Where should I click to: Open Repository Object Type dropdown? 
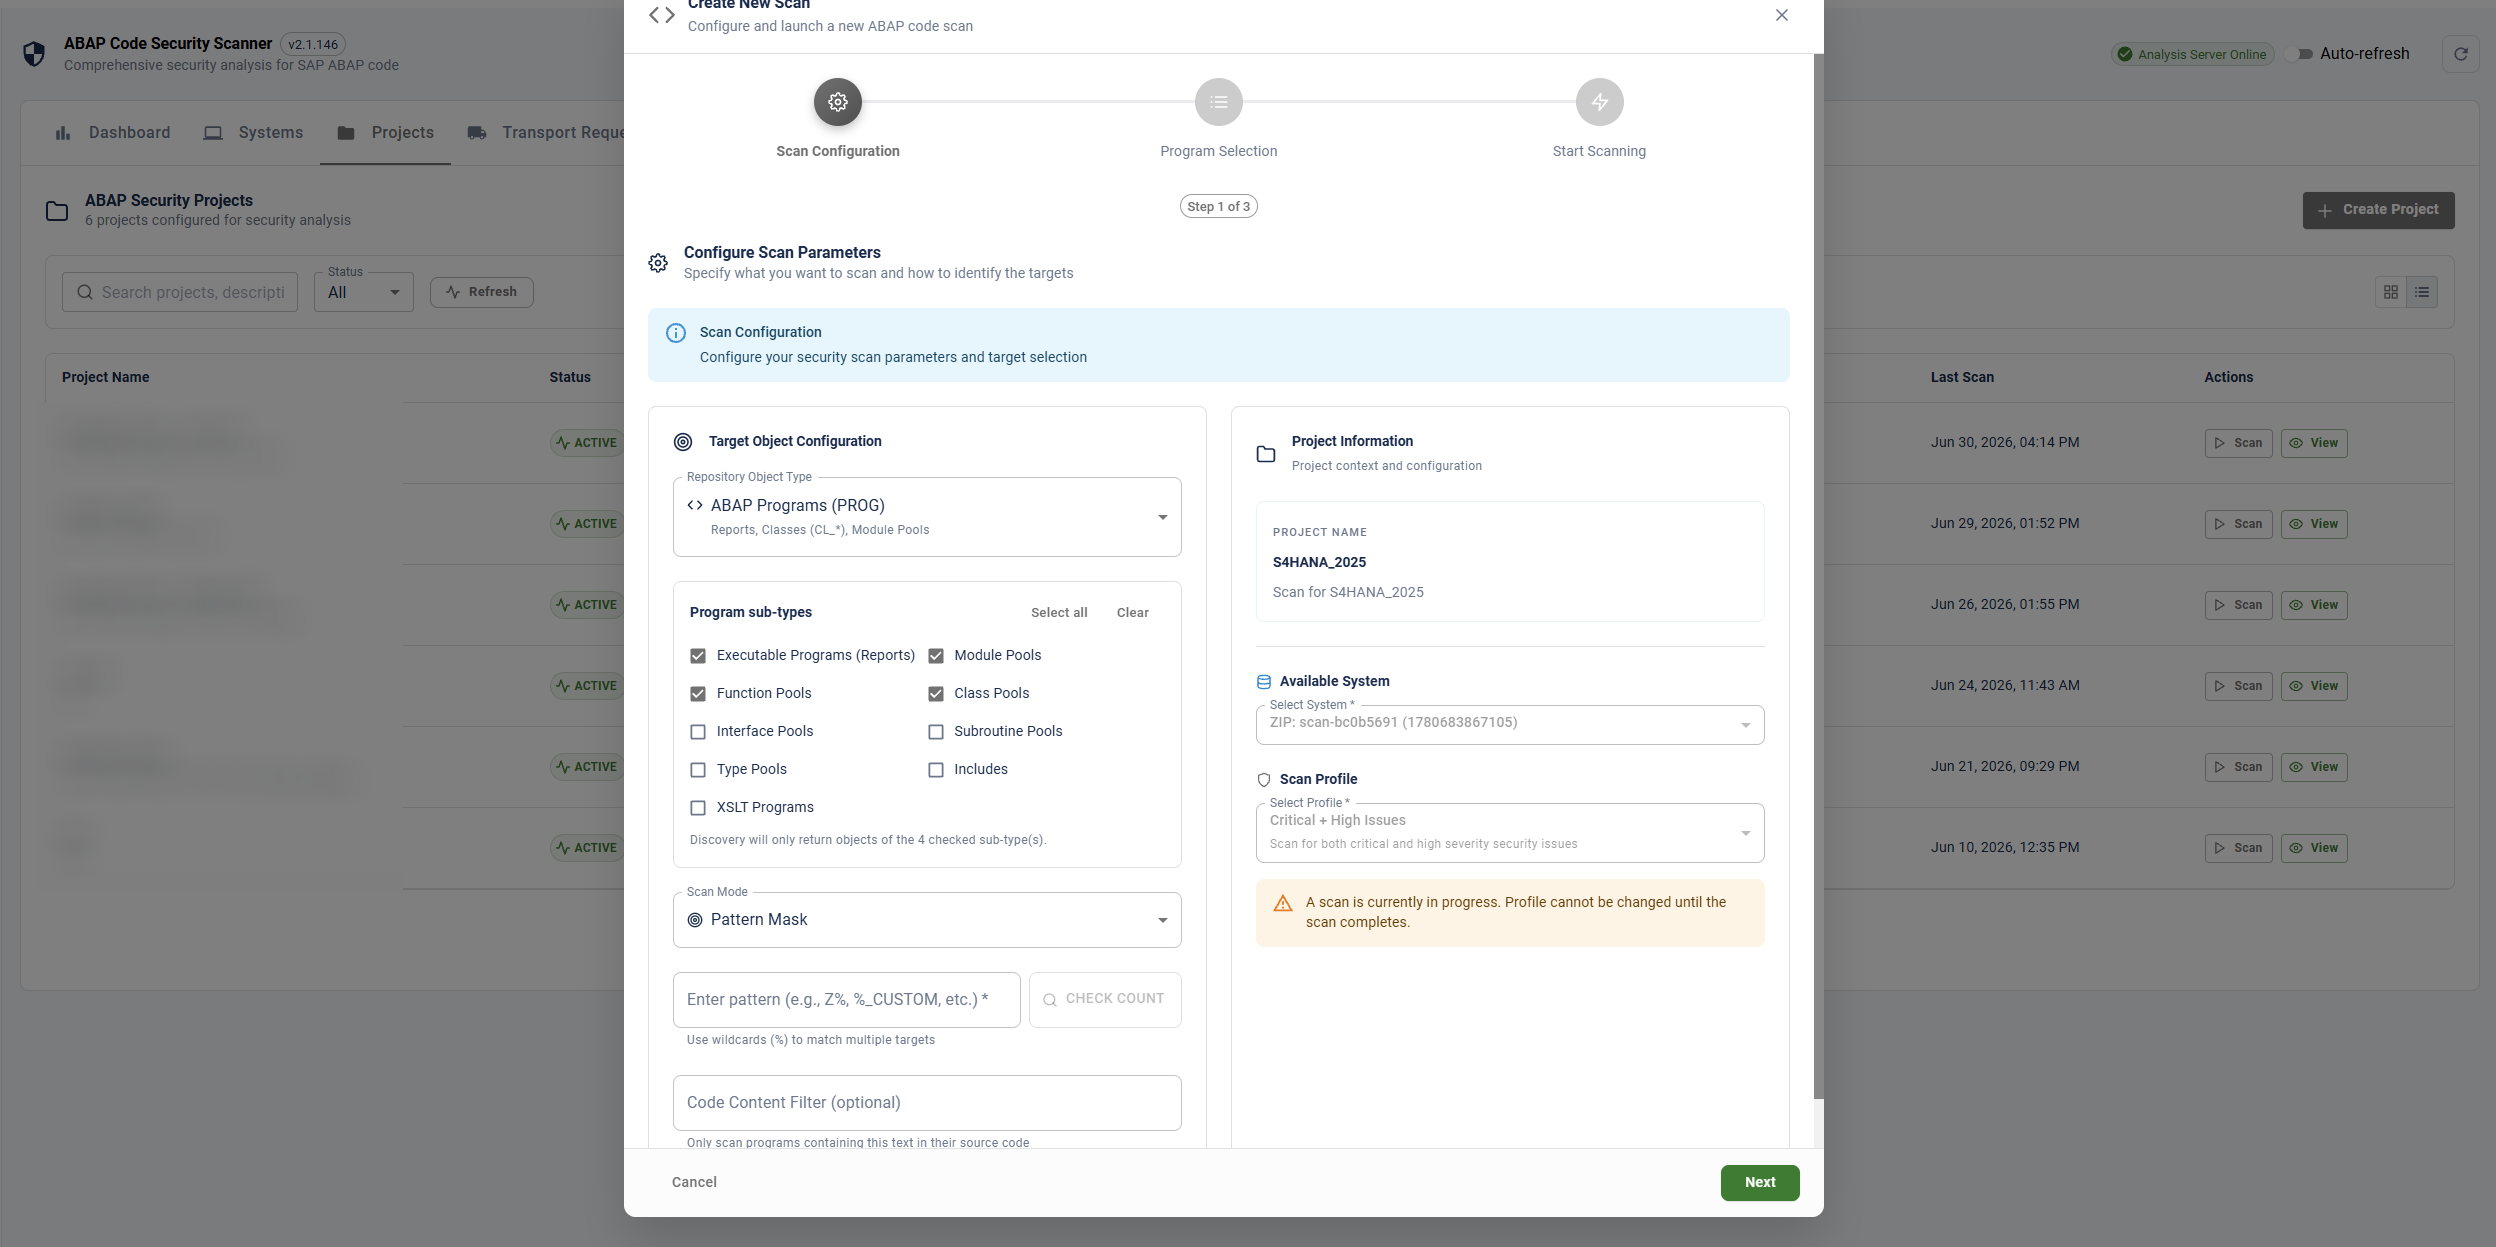click(x=927, y=517)
